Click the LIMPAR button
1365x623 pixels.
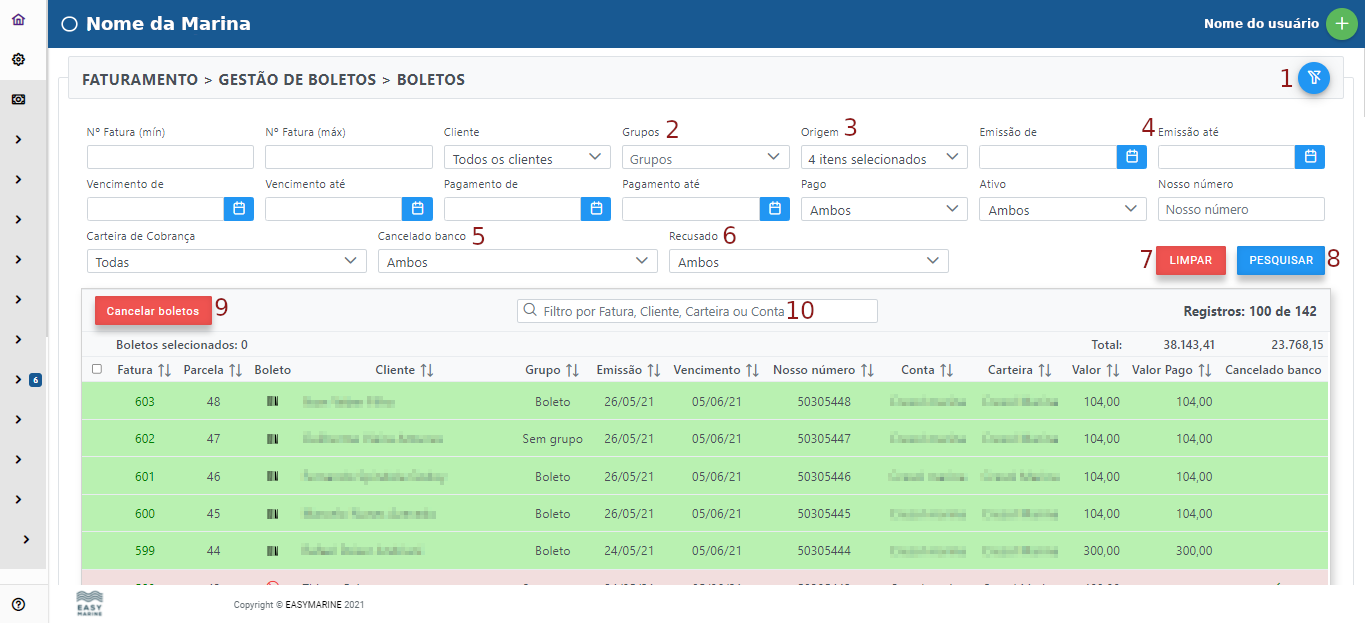[1190, 260]
